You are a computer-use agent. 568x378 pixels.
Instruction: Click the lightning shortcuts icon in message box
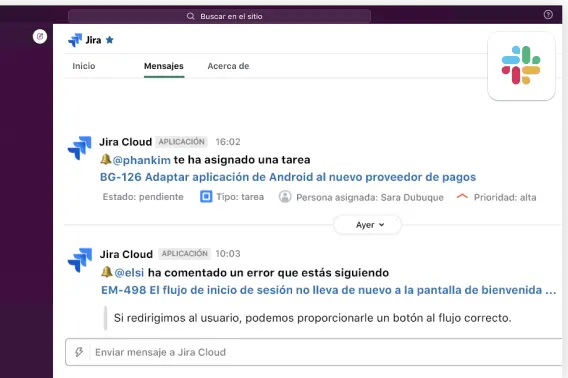[x=79, y=352]
